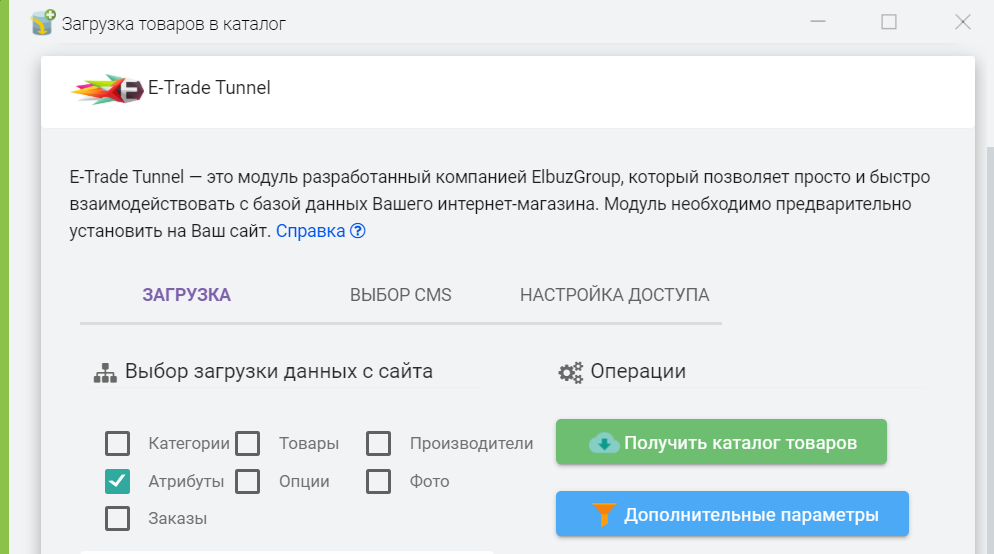
Task: Minimize the Загрузка товаров в каталог window
Action: [817, 22]
